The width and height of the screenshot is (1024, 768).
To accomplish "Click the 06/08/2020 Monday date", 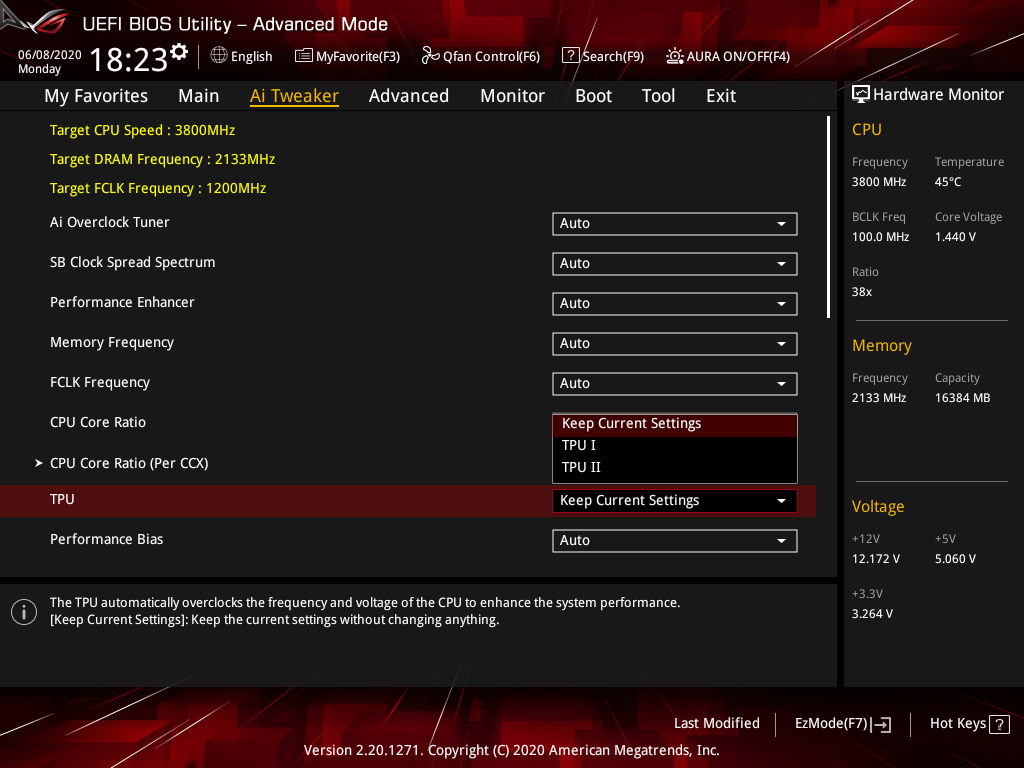I will [x=50, y=62].
